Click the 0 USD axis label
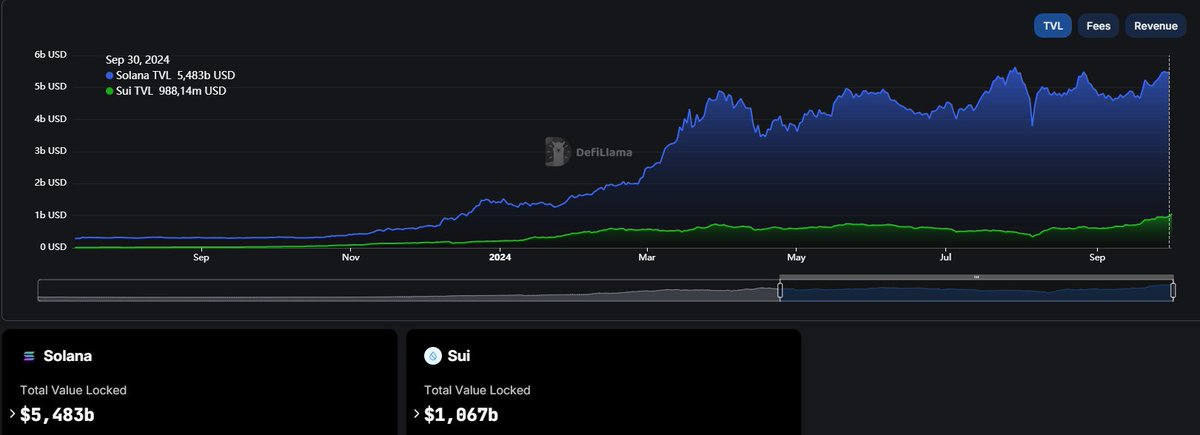The height and width of the screenshot is (435, 1200). [53, 247]
